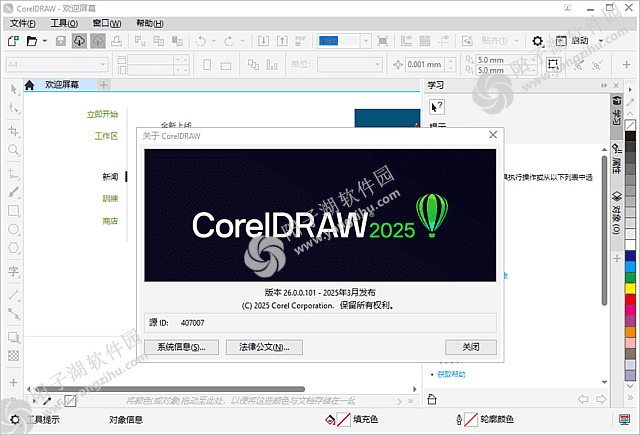640x435 pixels.
Task: Add a new document tab with plus
Action: tap(104, 85)
